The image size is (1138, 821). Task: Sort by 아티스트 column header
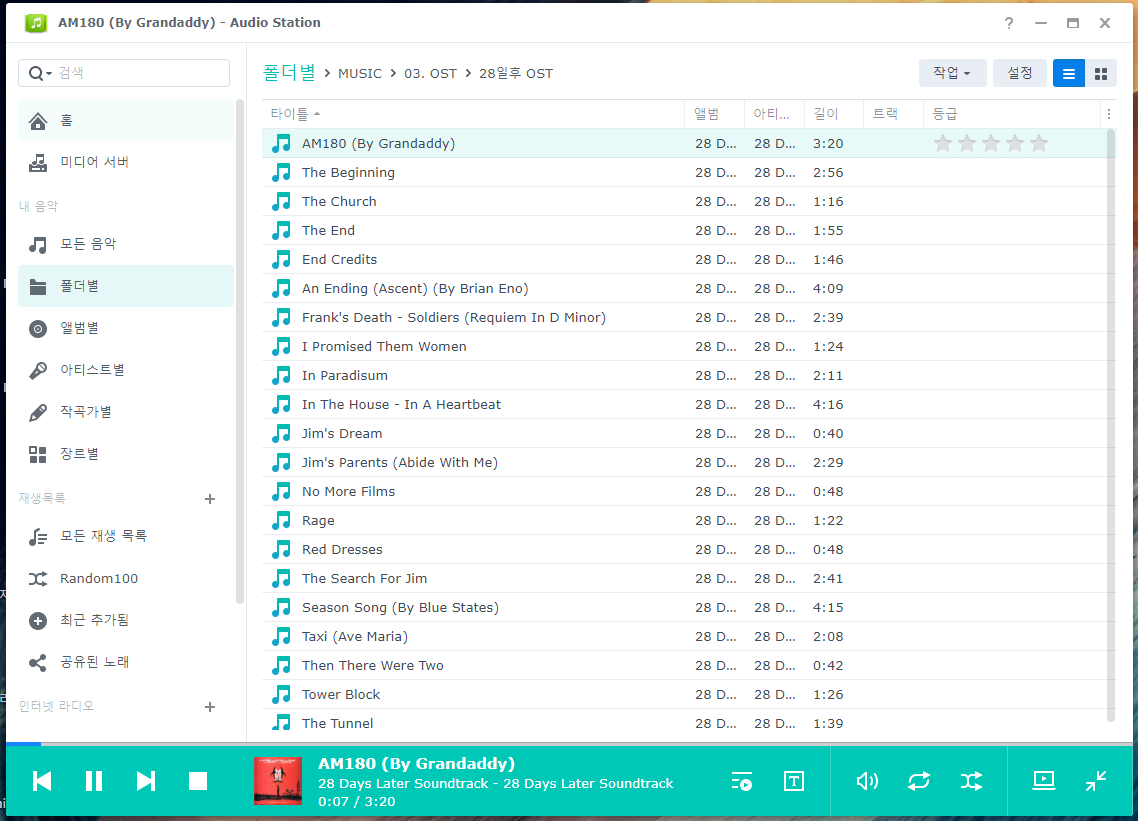pos(774,114)
